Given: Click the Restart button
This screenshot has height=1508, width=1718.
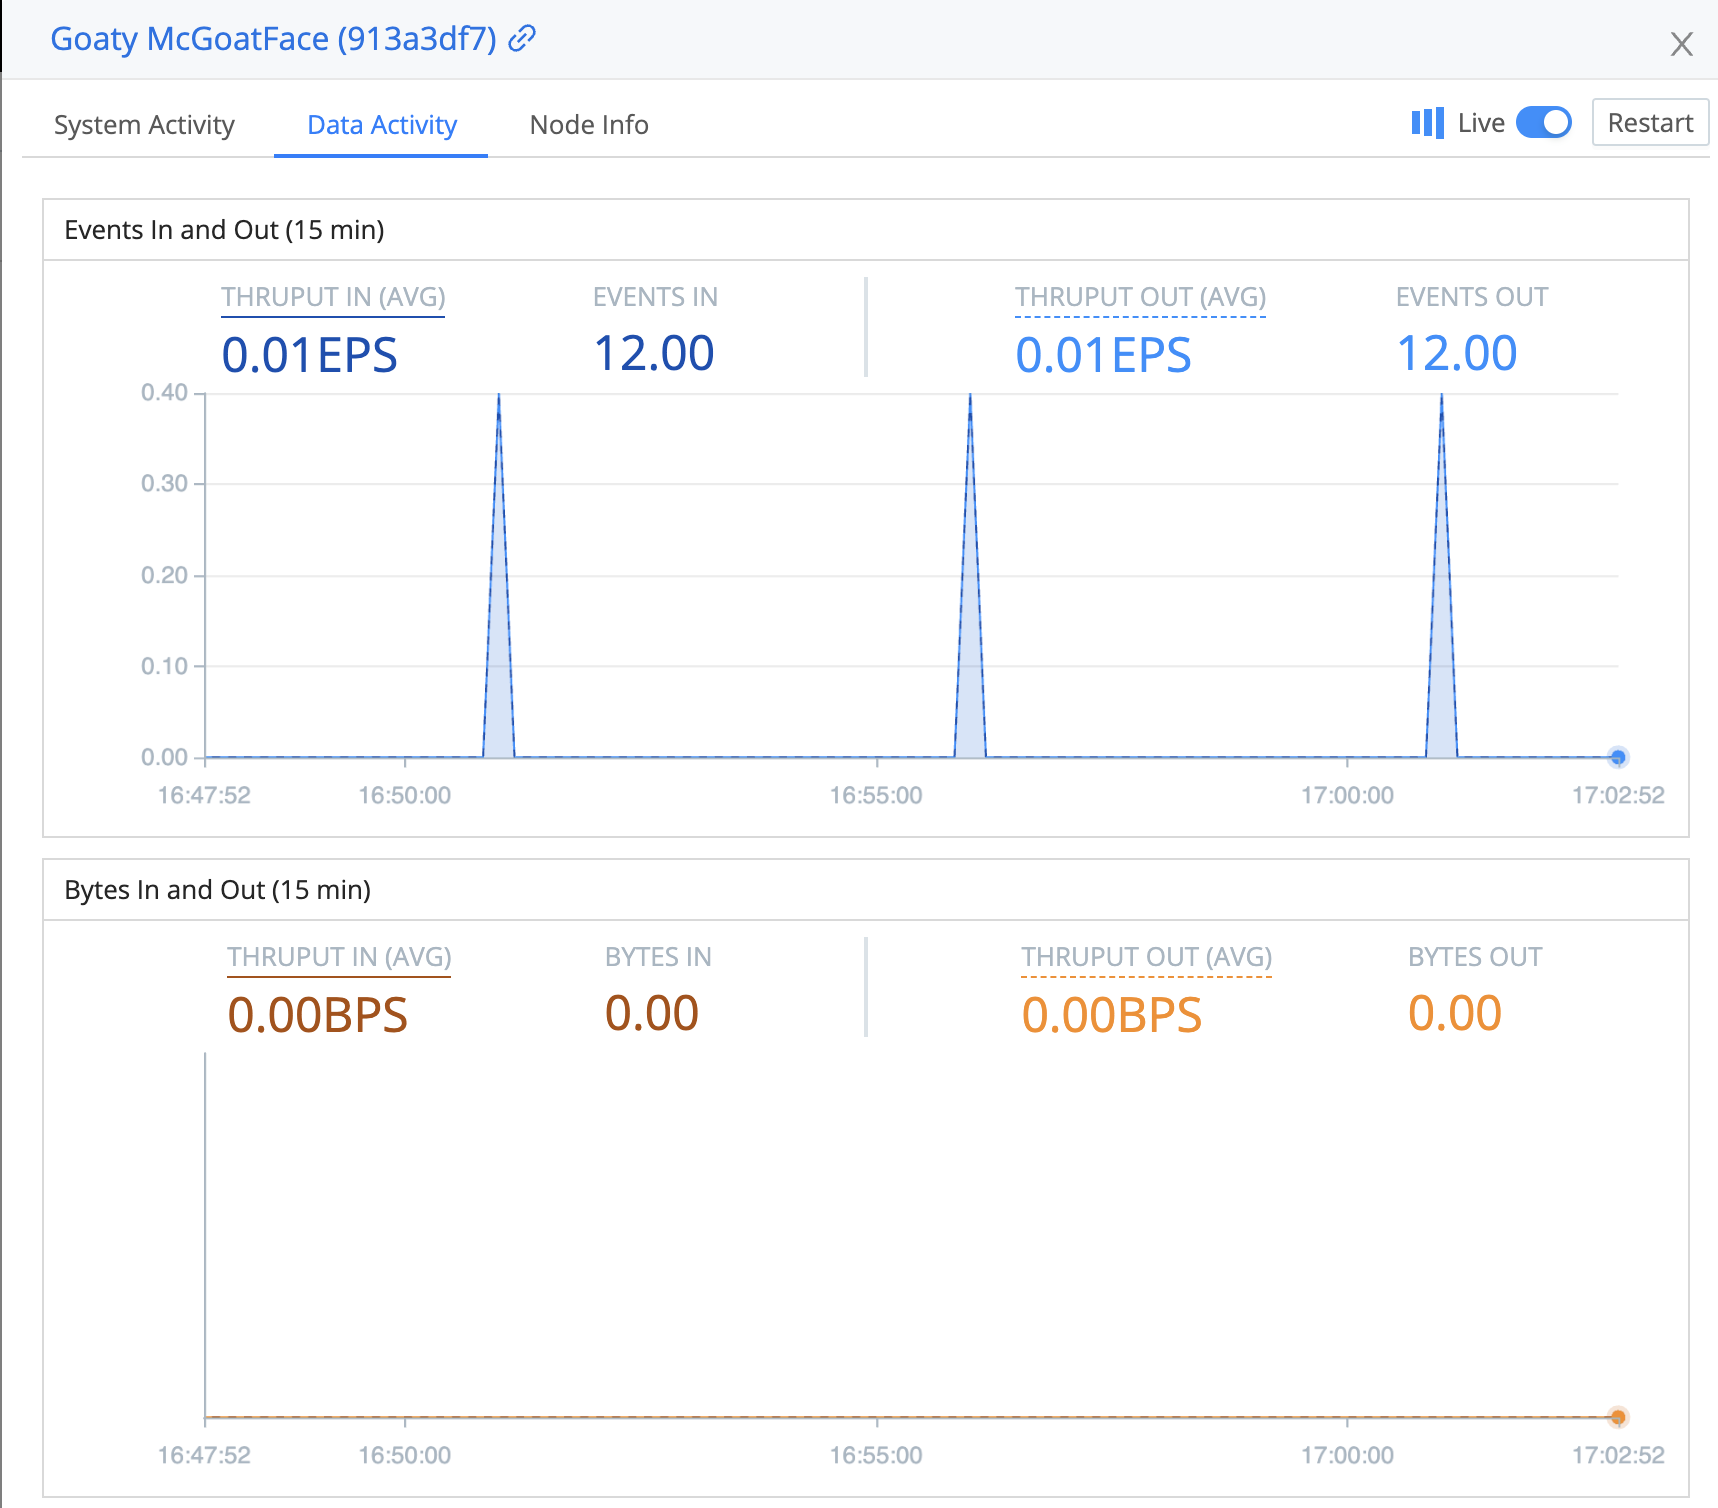Looking at the screenshot, I should pos(1649,122).
